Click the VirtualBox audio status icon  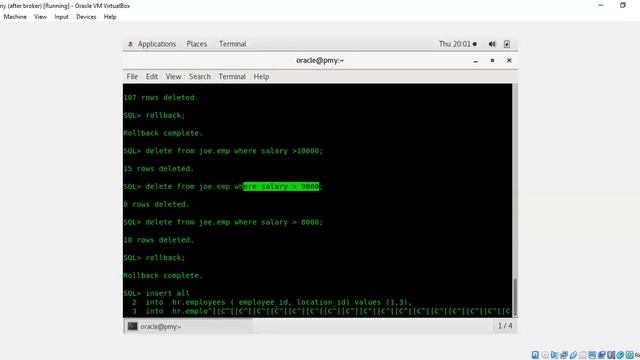click(x=554, y=355)
